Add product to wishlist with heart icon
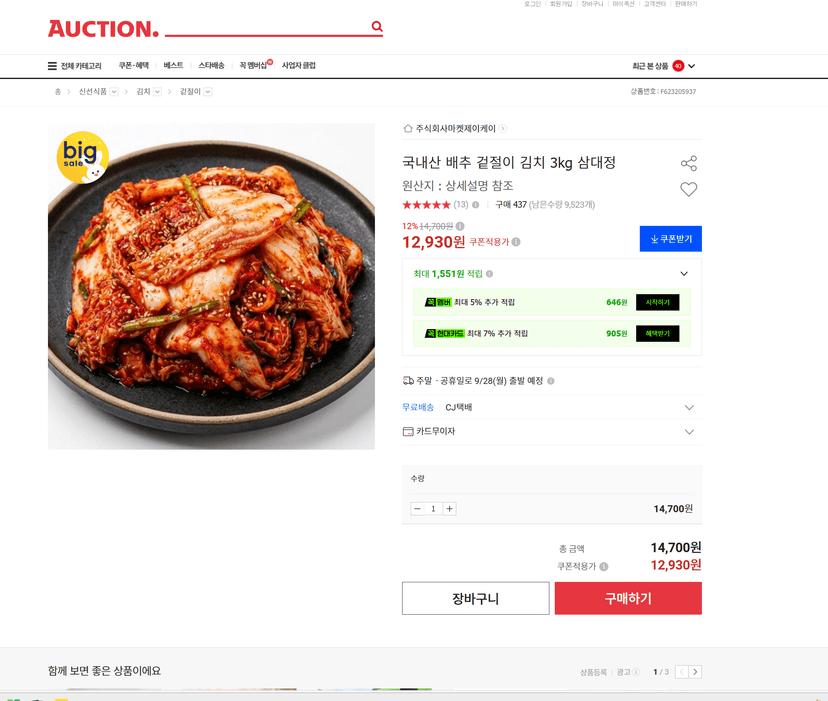The height and width of the screenshot is (701, 828). pos(689,189)
